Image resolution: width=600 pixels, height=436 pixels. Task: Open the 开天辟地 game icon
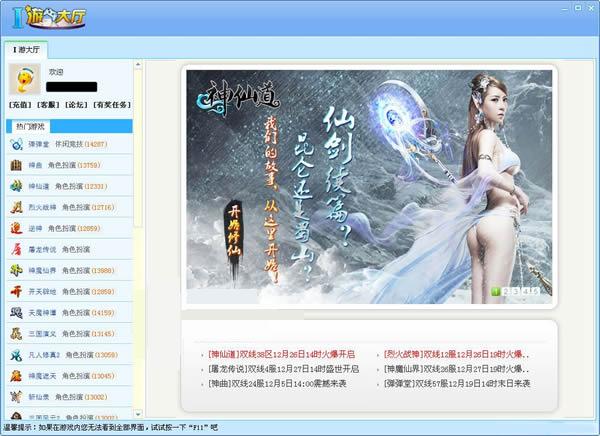[16, 291]
